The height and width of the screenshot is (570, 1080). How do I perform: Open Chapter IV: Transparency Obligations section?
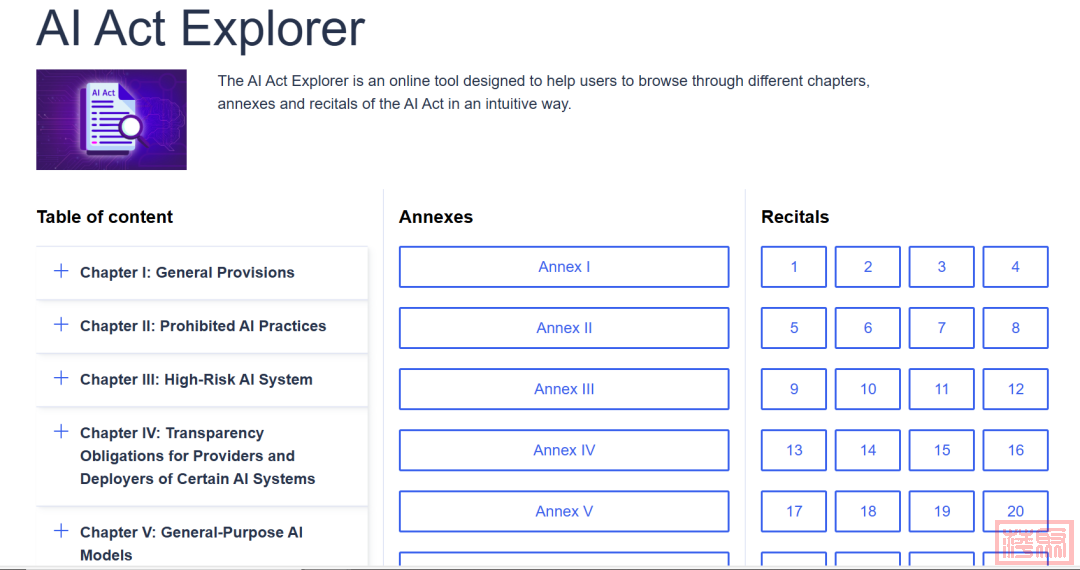tap(197, 456)
